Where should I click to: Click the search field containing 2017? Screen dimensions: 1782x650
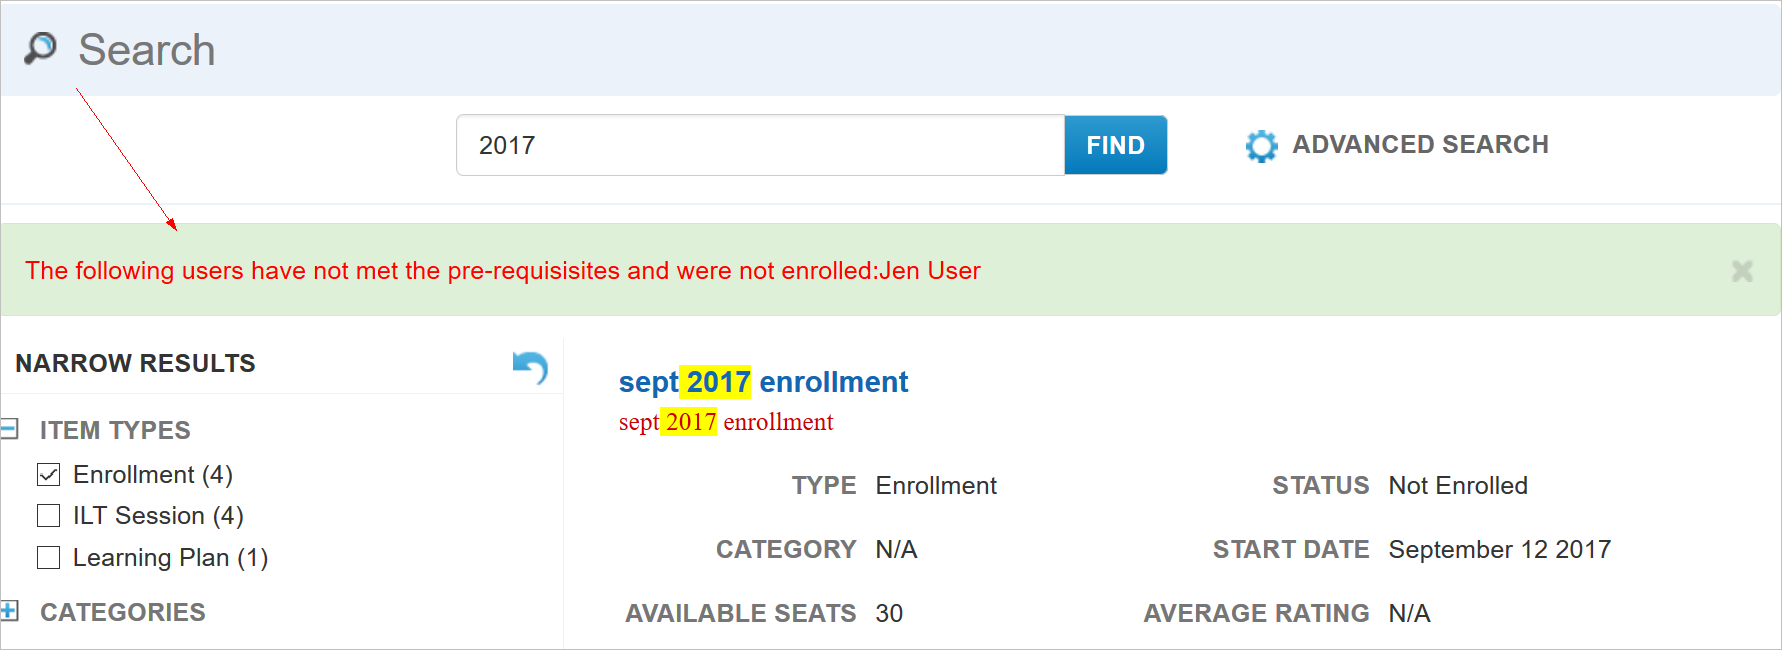760,145
